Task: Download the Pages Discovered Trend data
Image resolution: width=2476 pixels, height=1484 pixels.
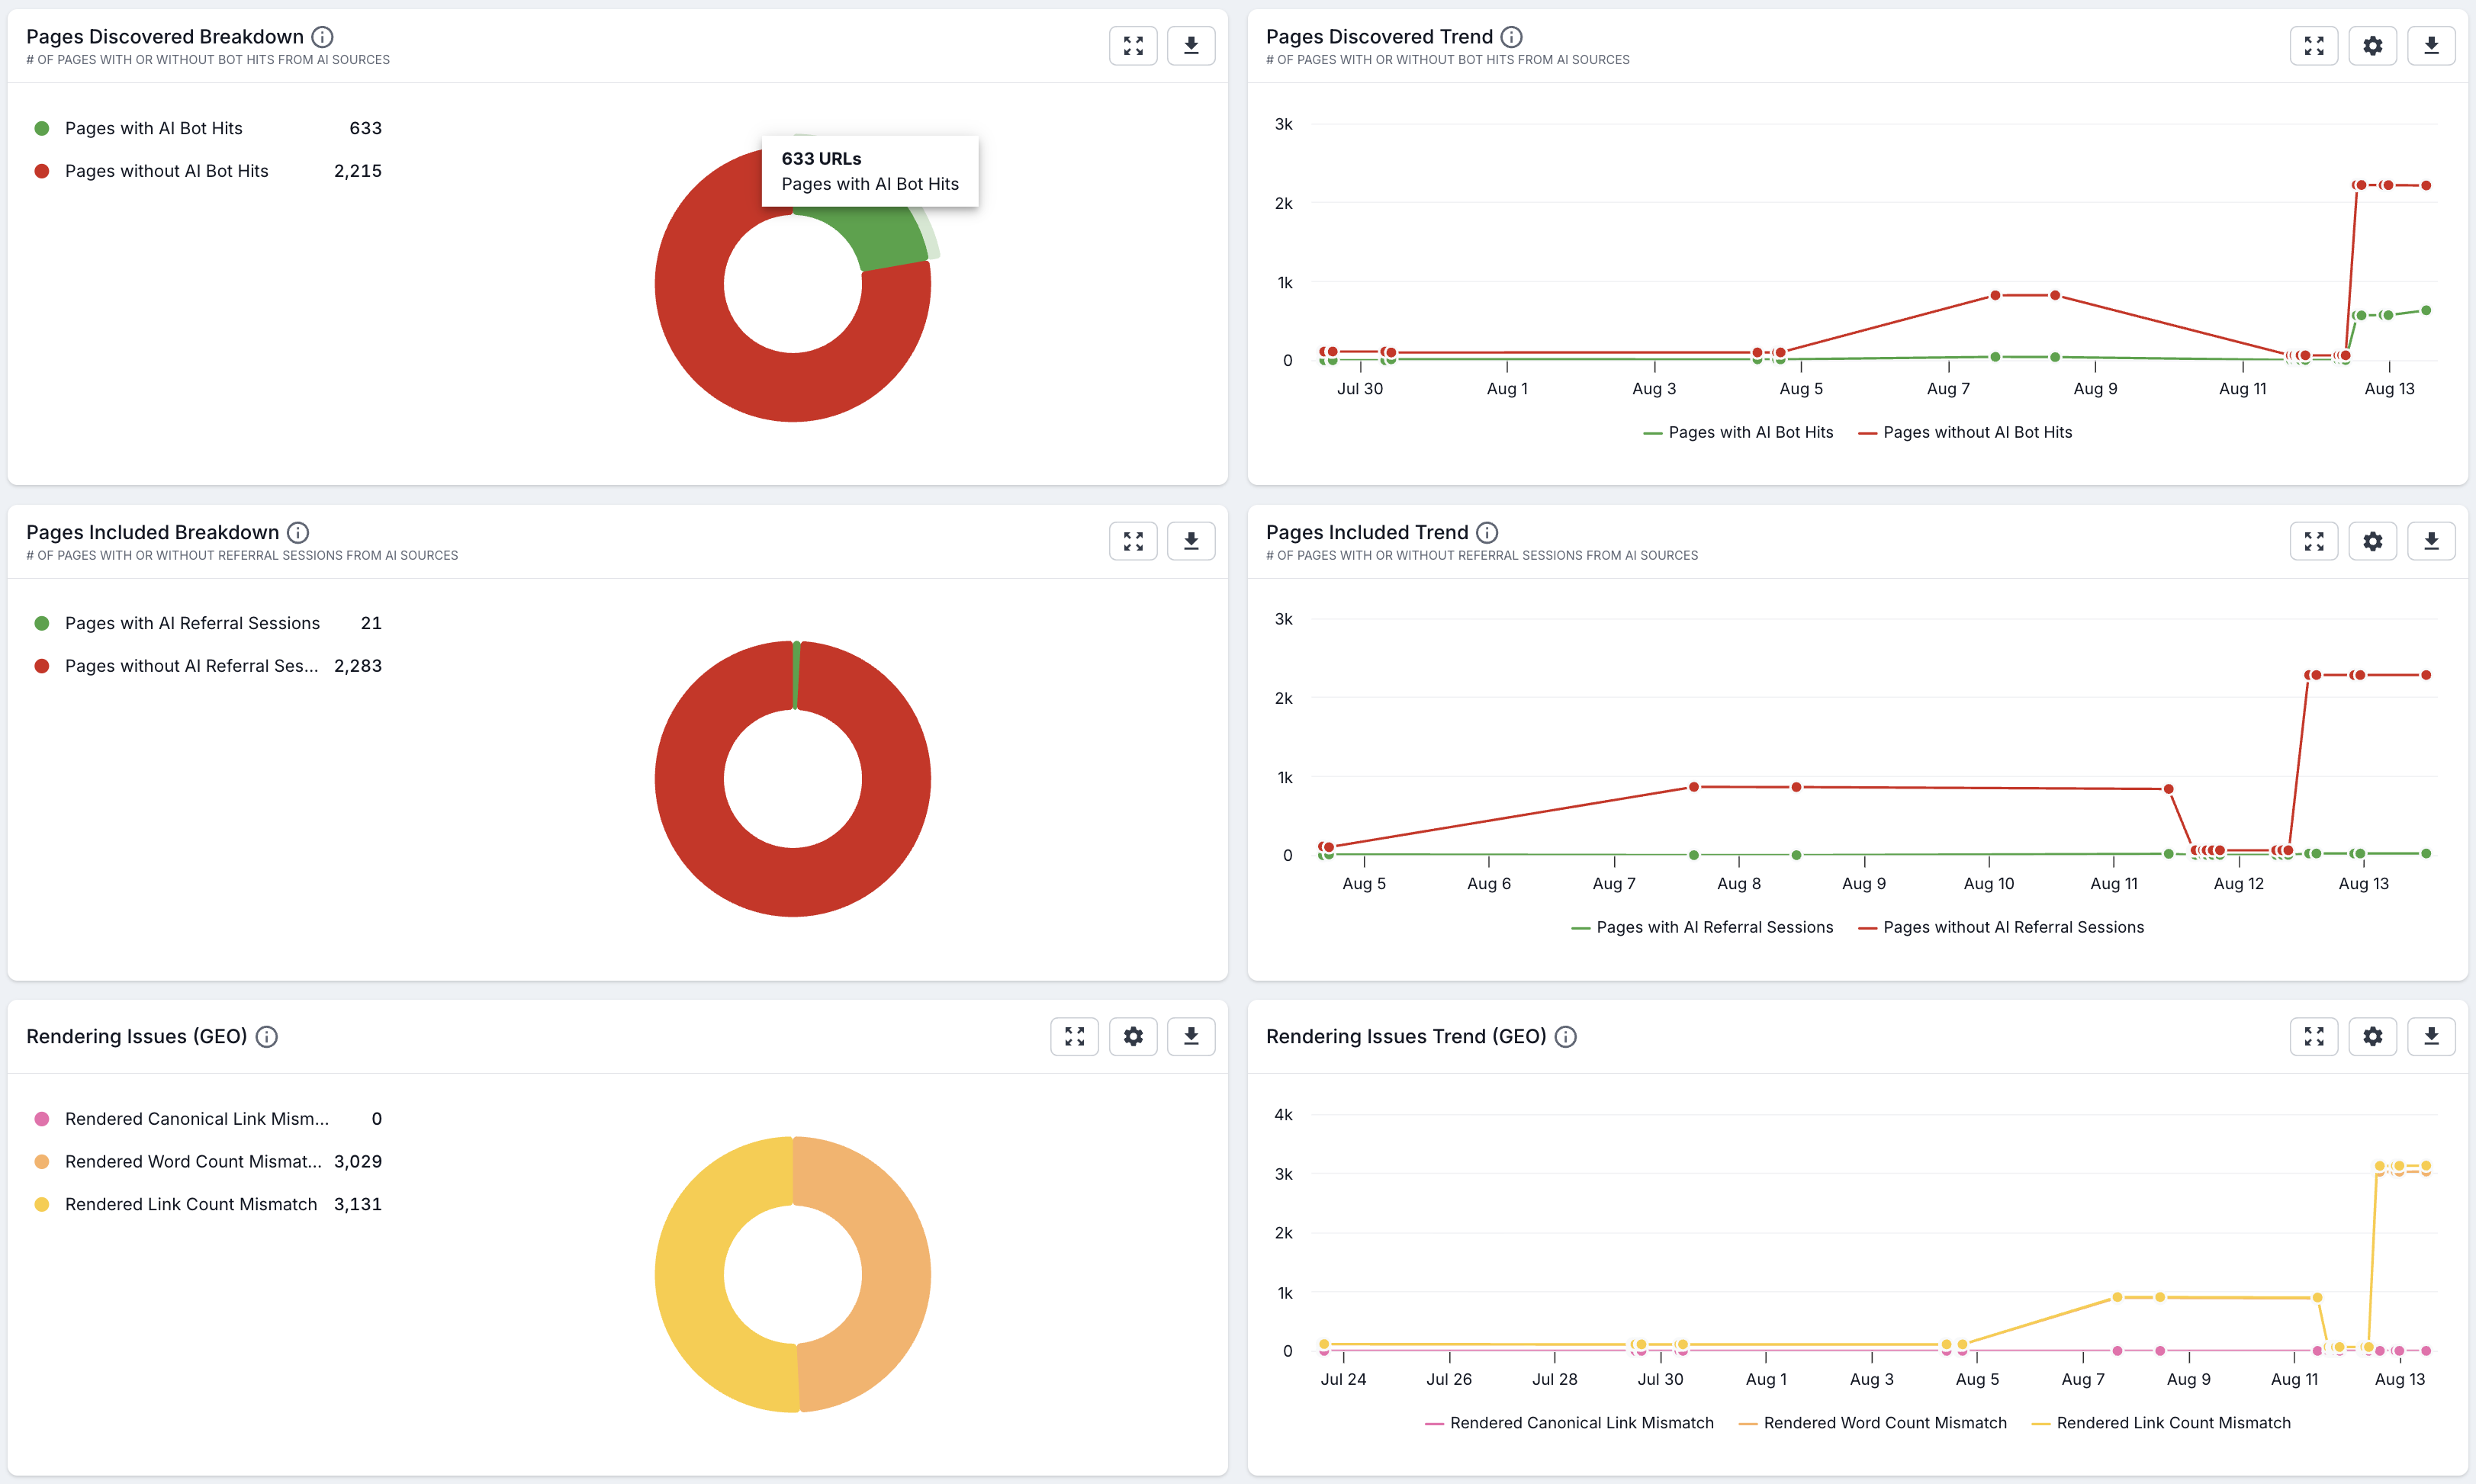Action: click(2432, 44)
